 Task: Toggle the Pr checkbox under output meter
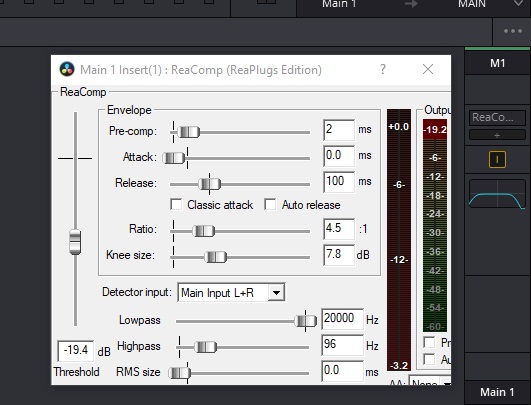429,342
